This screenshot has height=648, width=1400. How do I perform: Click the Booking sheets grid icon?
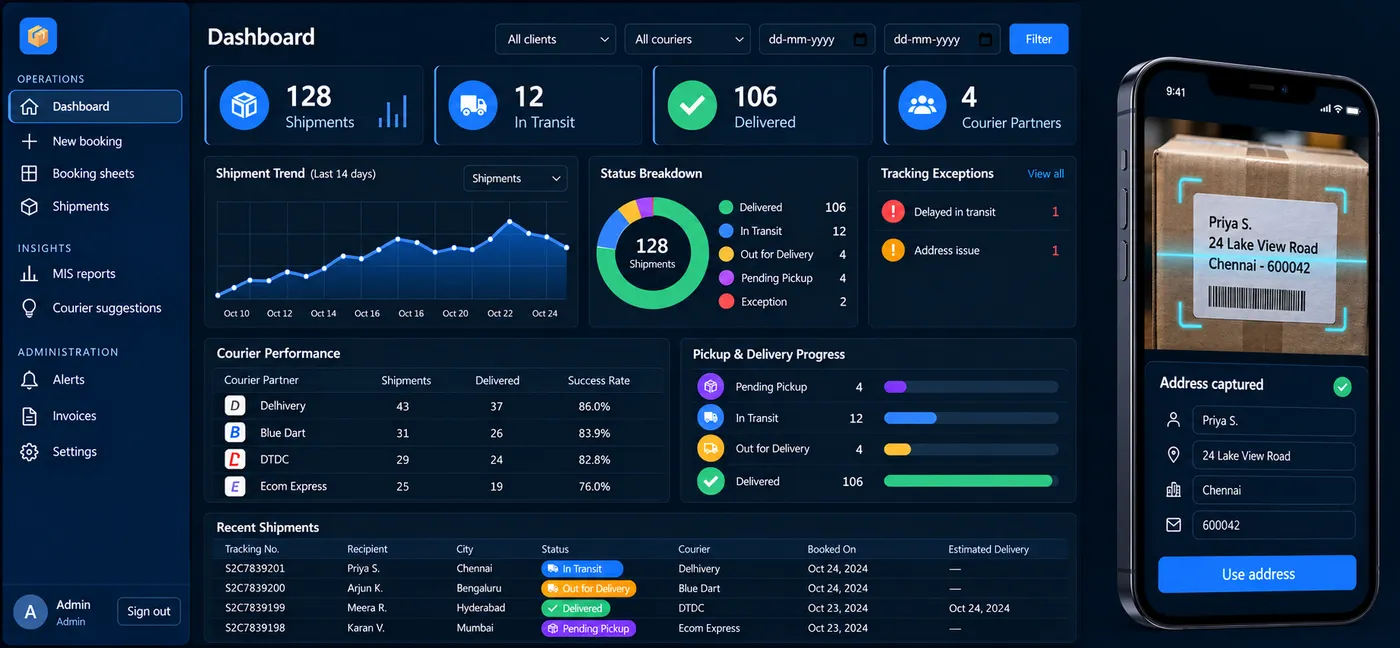[29, 174]
